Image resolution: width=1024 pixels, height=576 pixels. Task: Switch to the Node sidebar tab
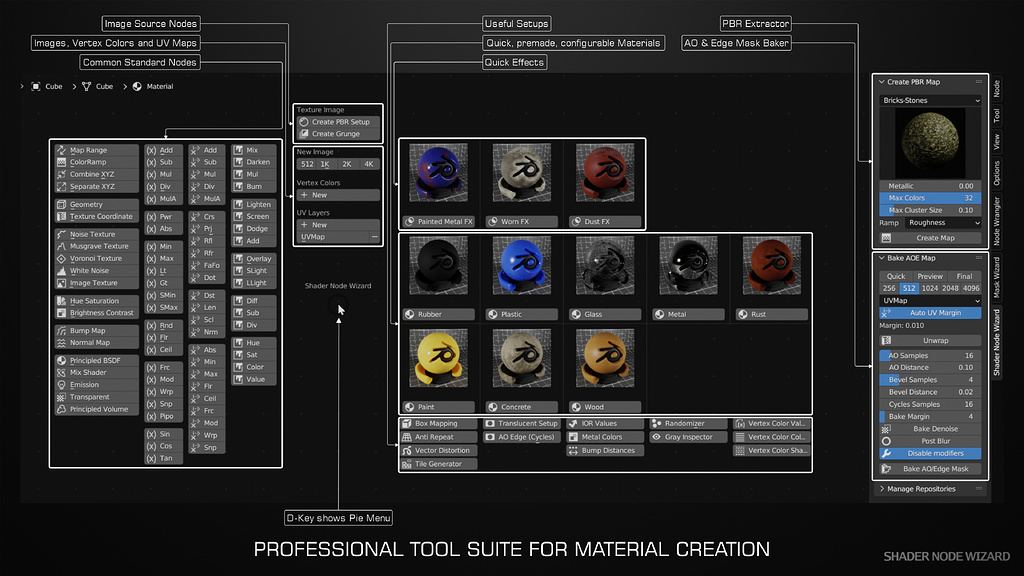point(997,89)
